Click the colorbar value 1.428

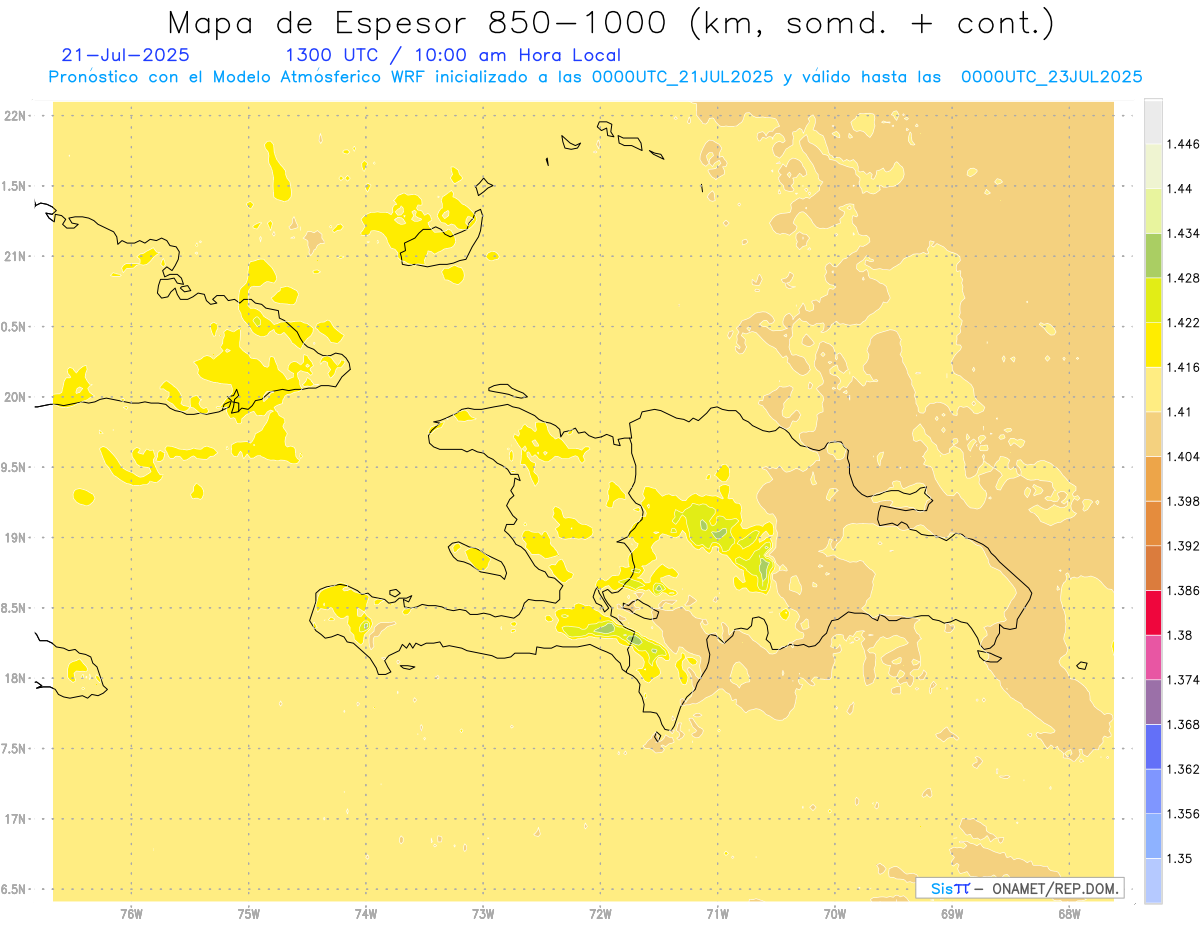point(1183,278)
